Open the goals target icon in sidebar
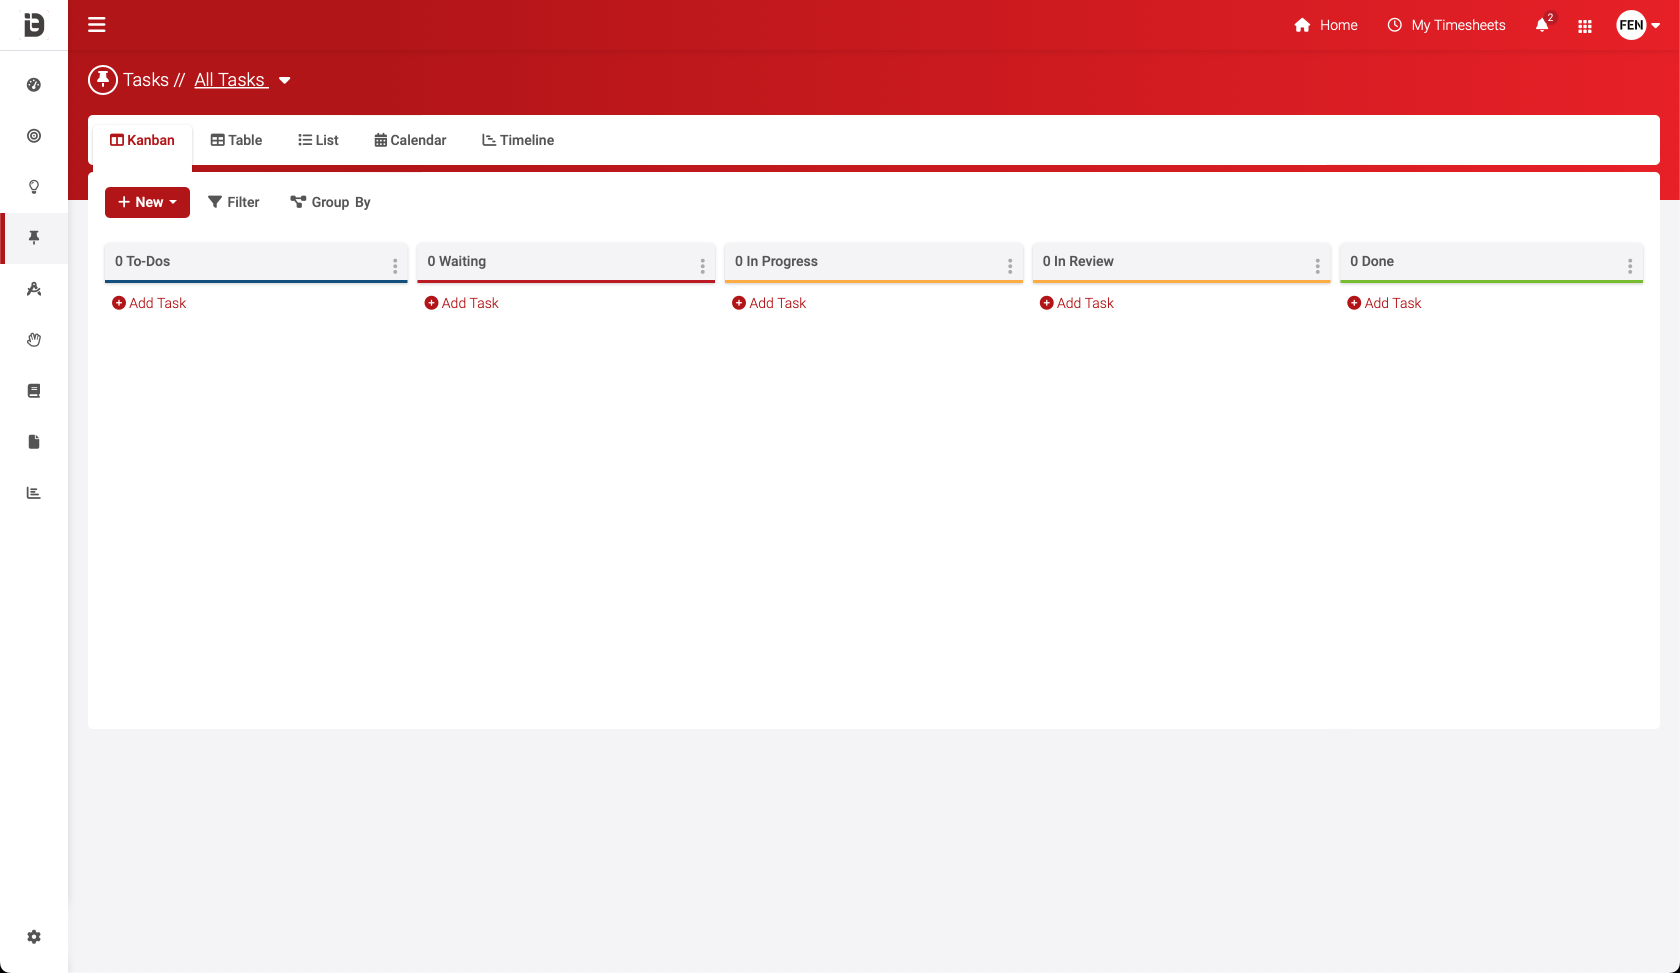Image resolution: width=1680 pixels, height=973 pixels. pyautogui.click(x=34, y=136)
